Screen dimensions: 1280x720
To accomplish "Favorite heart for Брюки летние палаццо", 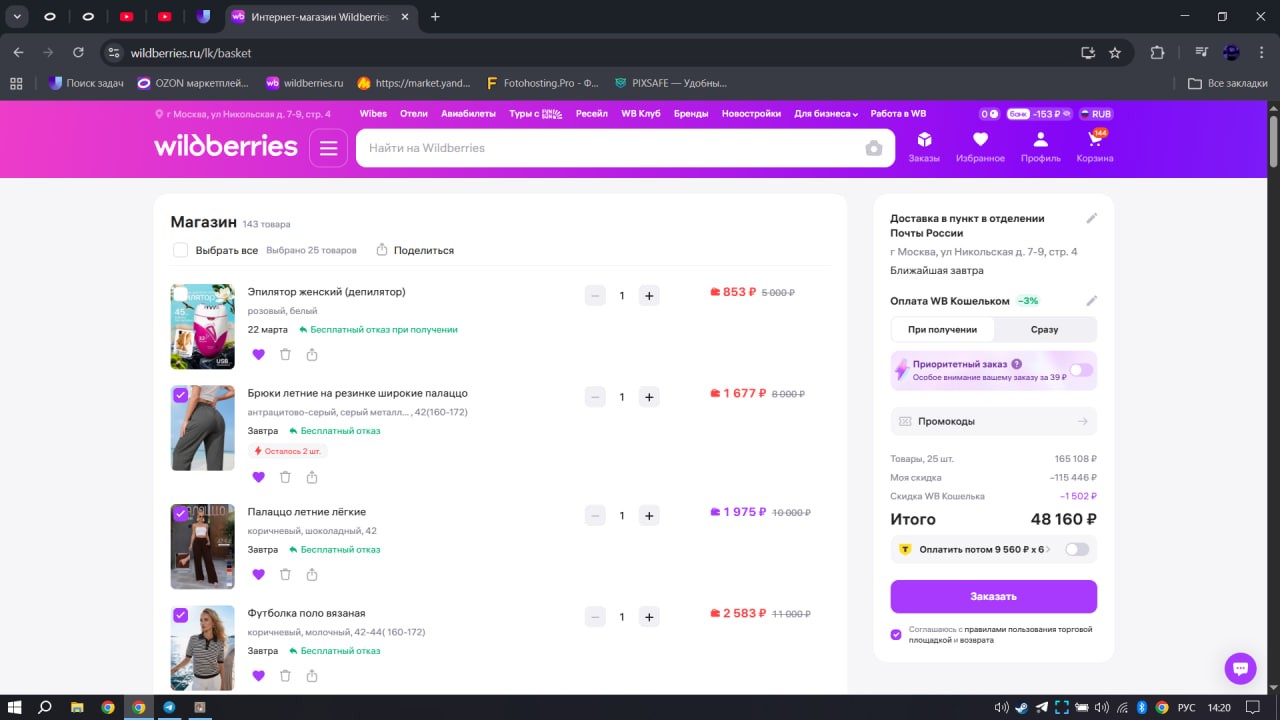I will 258,477.
